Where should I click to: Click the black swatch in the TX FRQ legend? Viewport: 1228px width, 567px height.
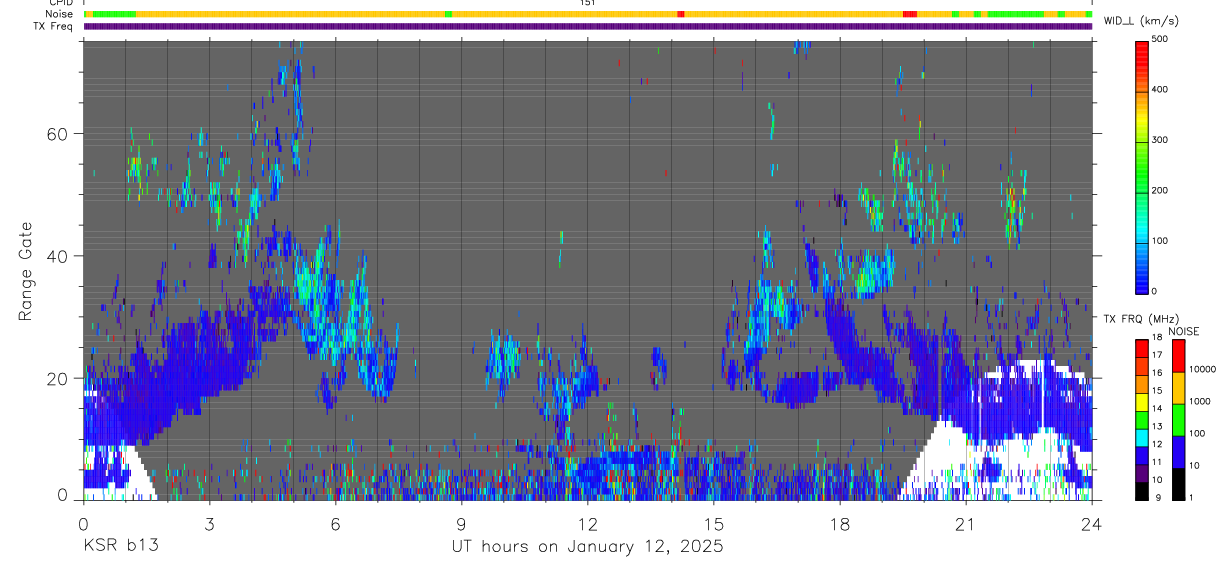pos(1140,490)
